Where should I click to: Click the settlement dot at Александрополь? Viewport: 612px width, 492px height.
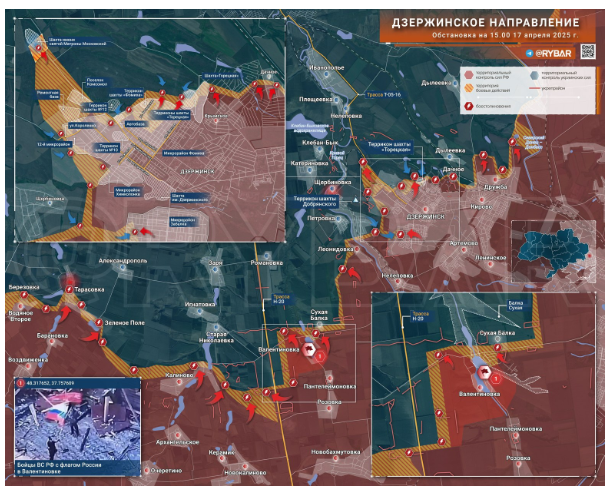(123, 267)
